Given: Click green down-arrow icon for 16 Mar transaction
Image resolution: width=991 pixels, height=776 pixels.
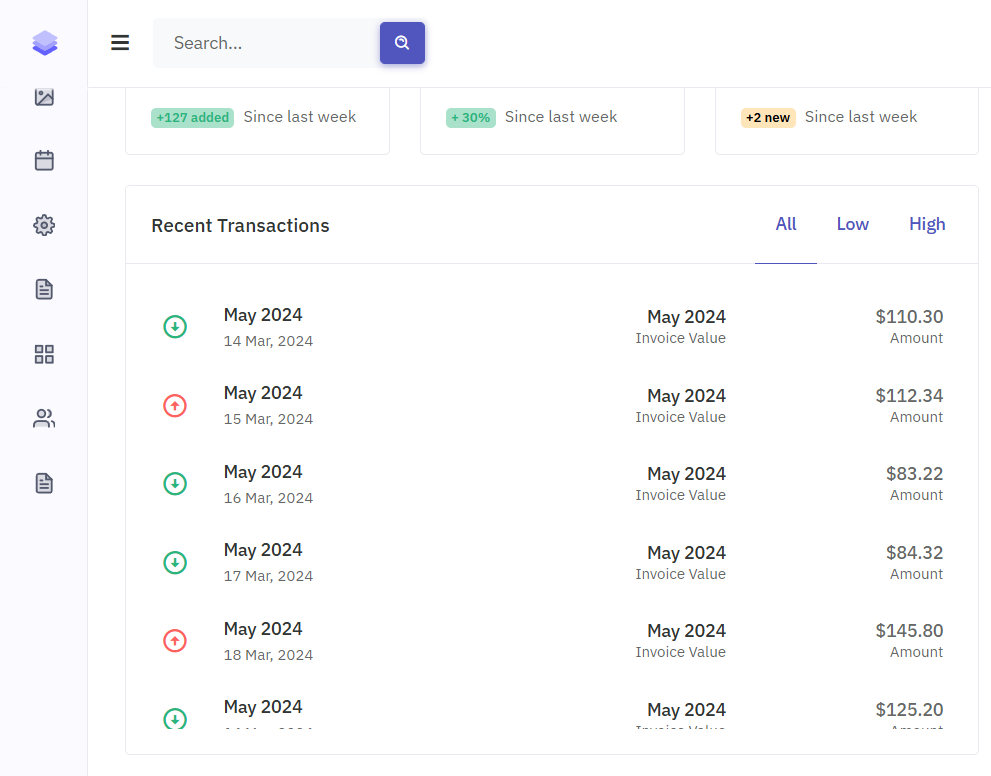Looking at the screenshot, I should 175,484.
